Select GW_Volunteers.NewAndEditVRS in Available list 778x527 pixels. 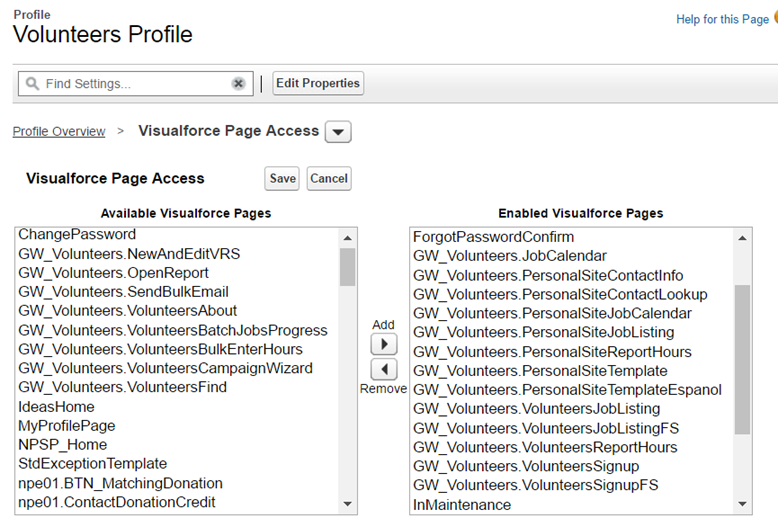177,254
